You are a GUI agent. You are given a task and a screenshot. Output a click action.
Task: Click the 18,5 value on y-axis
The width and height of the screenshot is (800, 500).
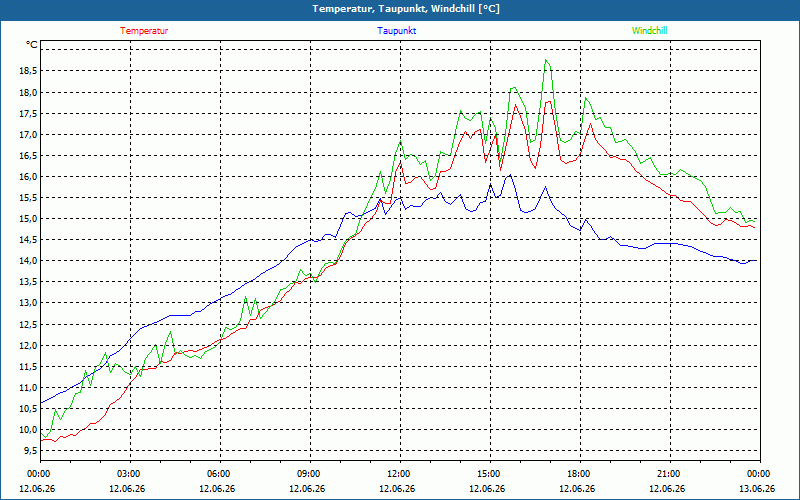pos(28,71)
